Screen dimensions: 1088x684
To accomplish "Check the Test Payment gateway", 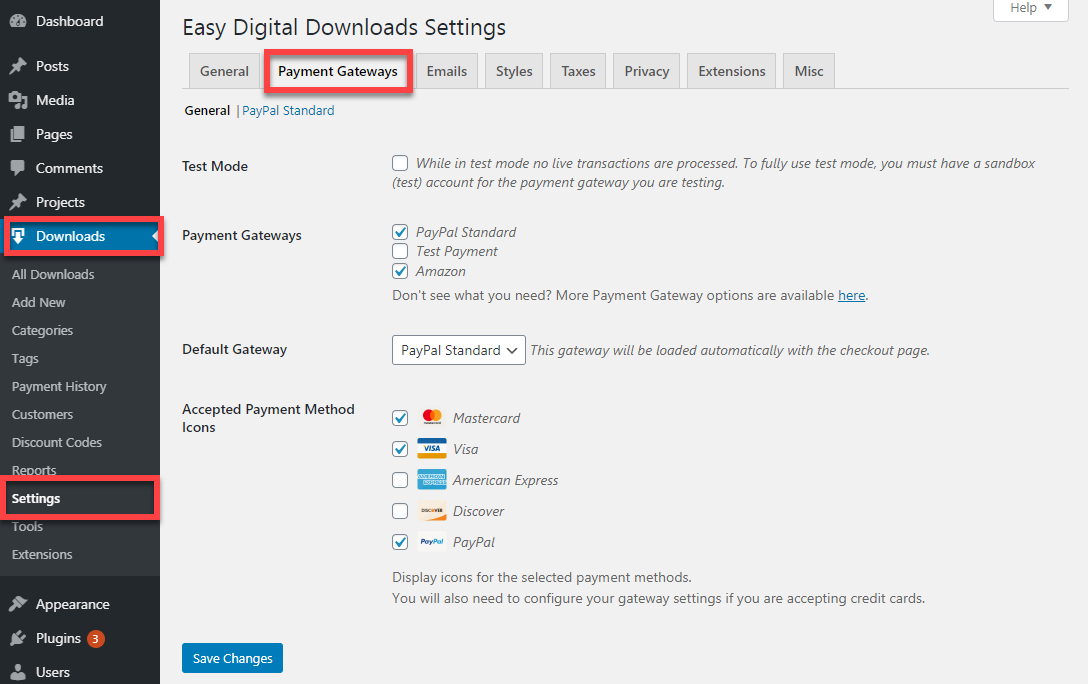I will [x=400, y=250].
